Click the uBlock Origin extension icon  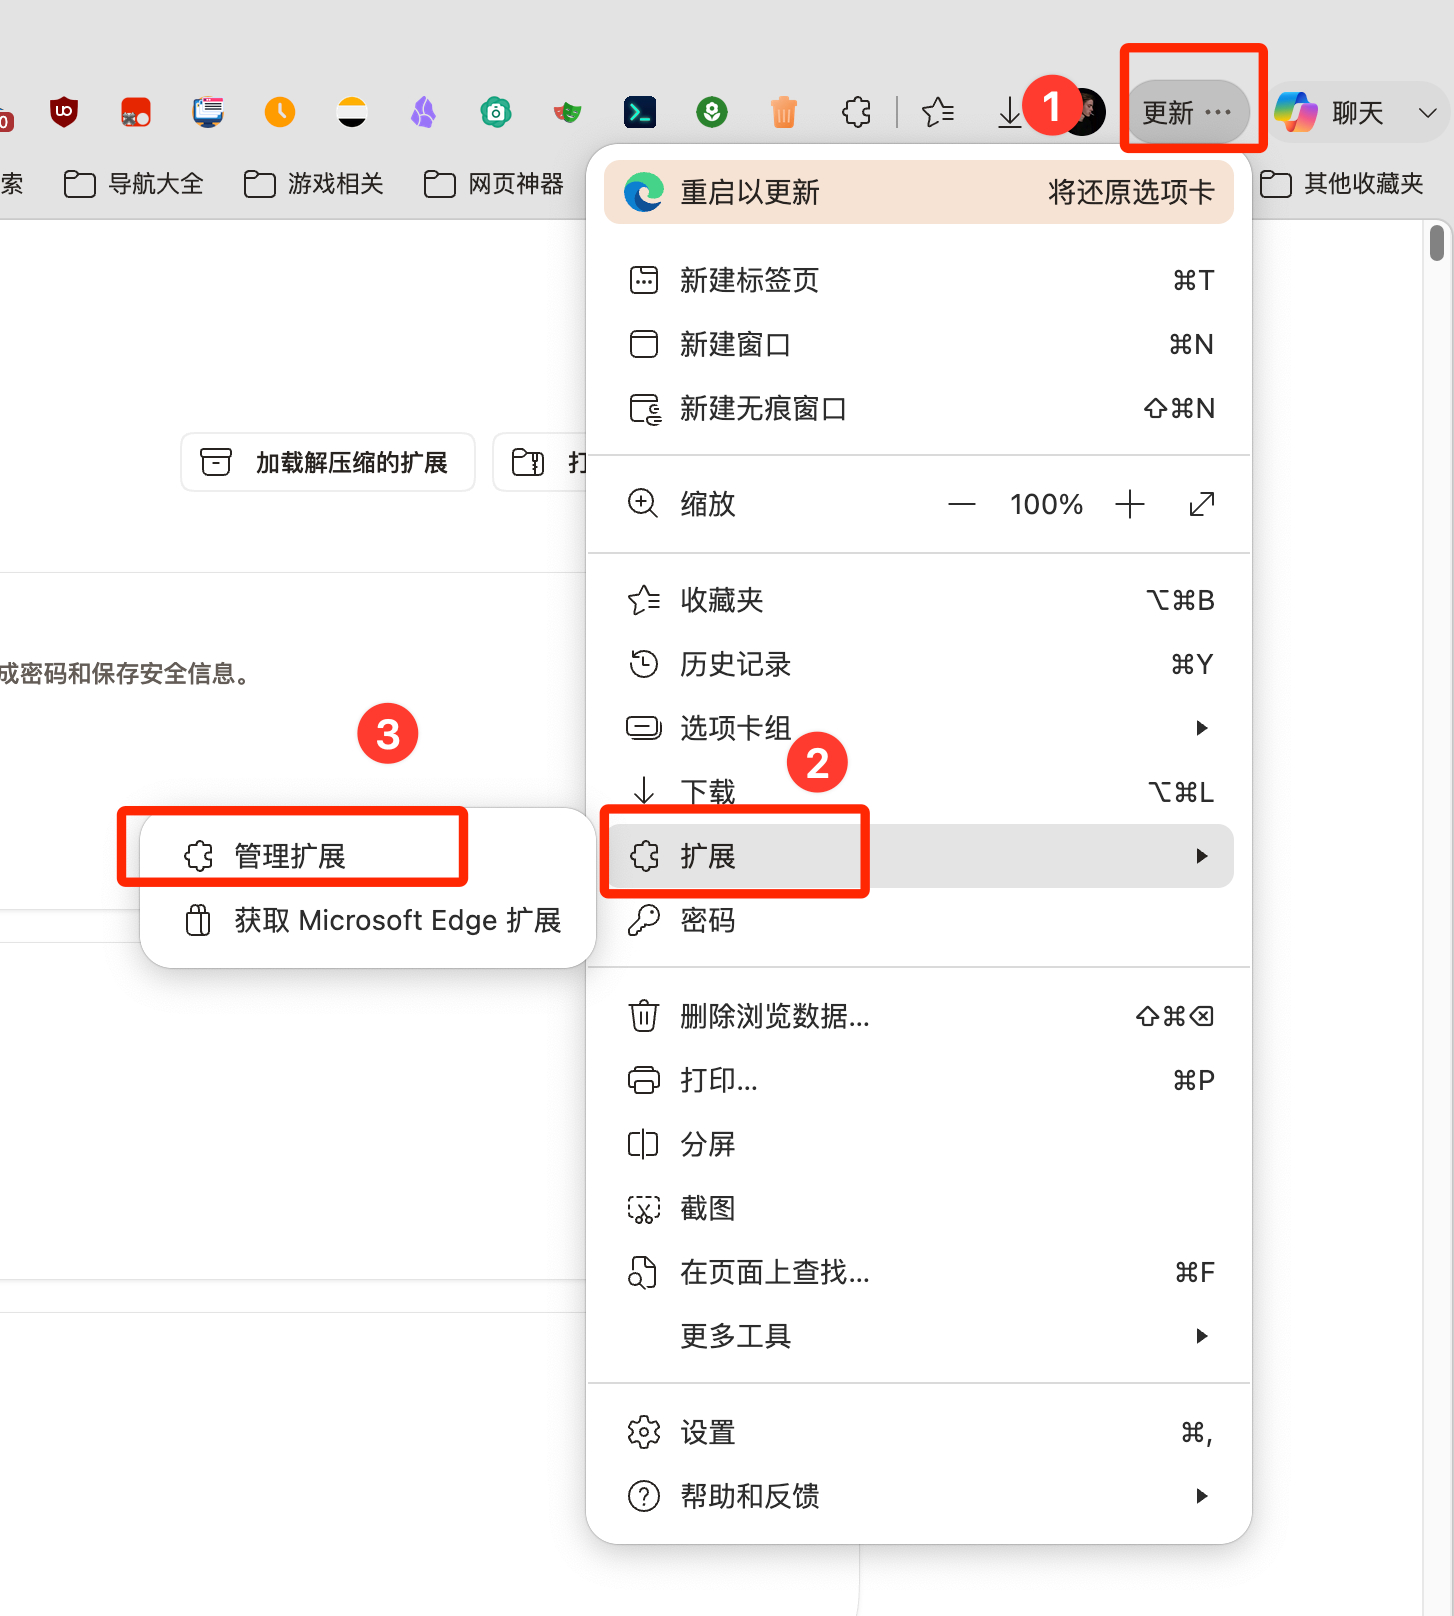coord(64,111)
